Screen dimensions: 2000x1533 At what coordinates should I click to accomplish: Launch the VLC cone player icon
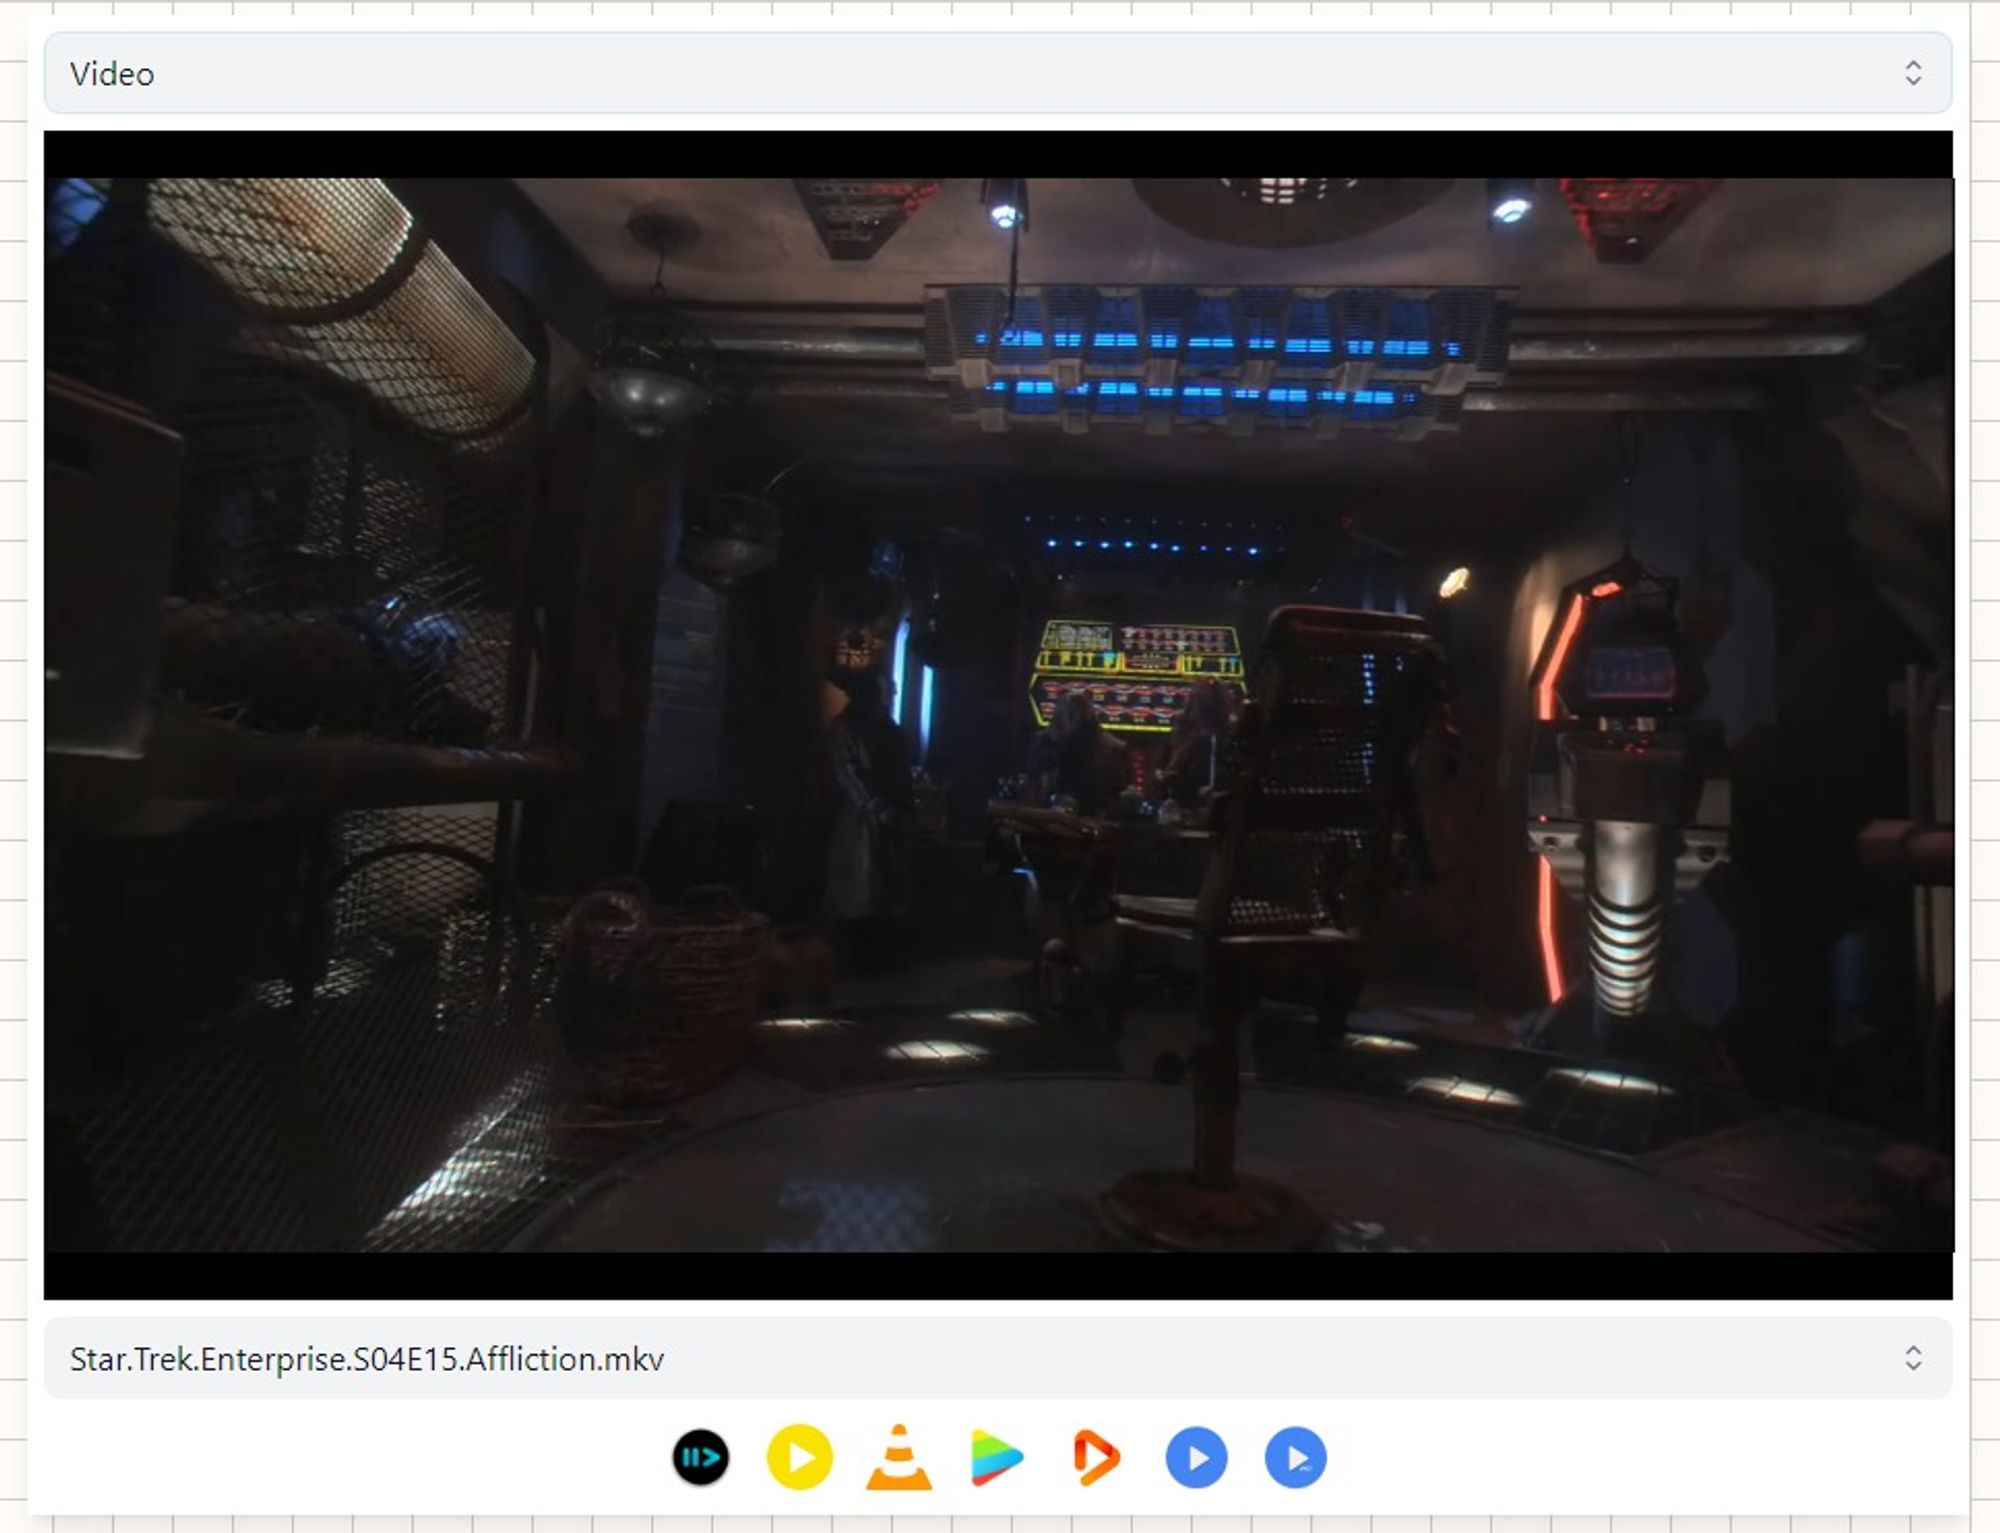tap(898, 1457)
